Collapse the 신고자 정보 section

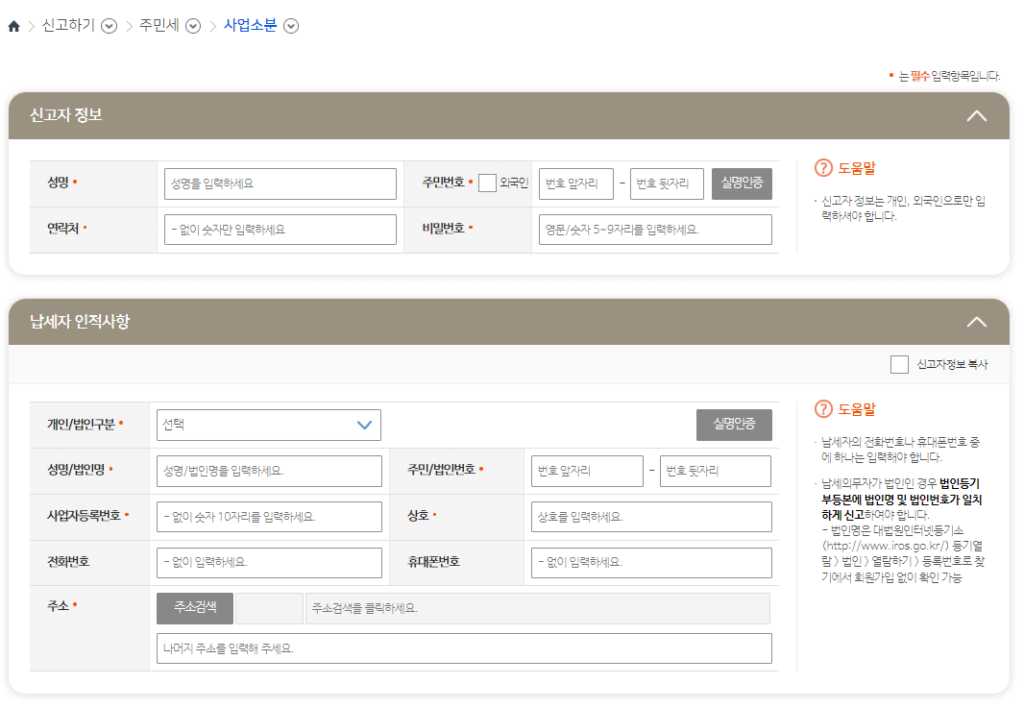point(976,116)
